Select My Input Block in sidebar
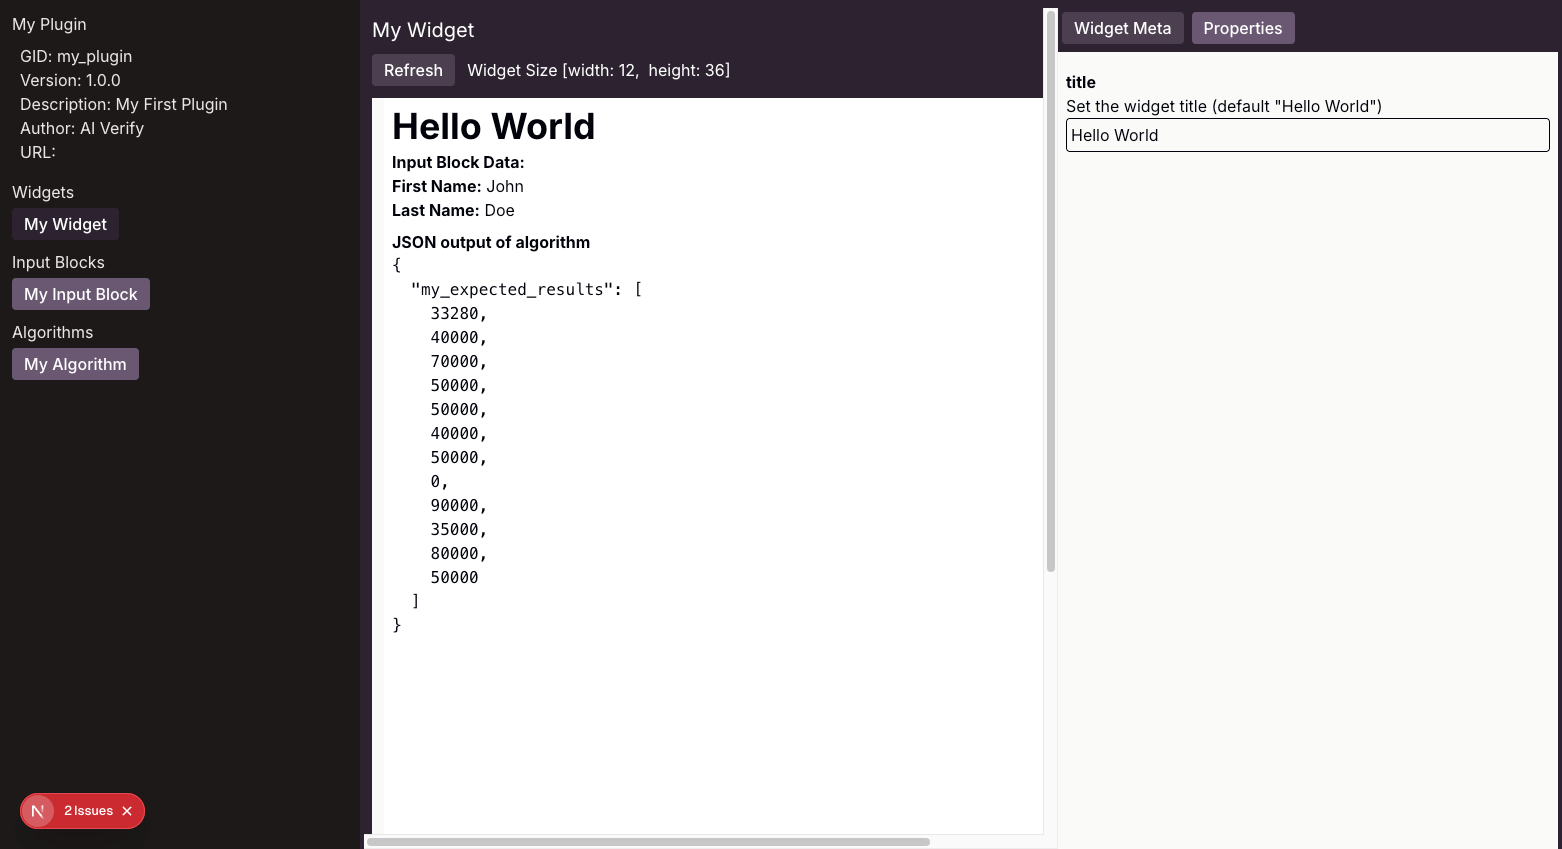The height and width of the screenshot is (849, 1562). [81, 294]
